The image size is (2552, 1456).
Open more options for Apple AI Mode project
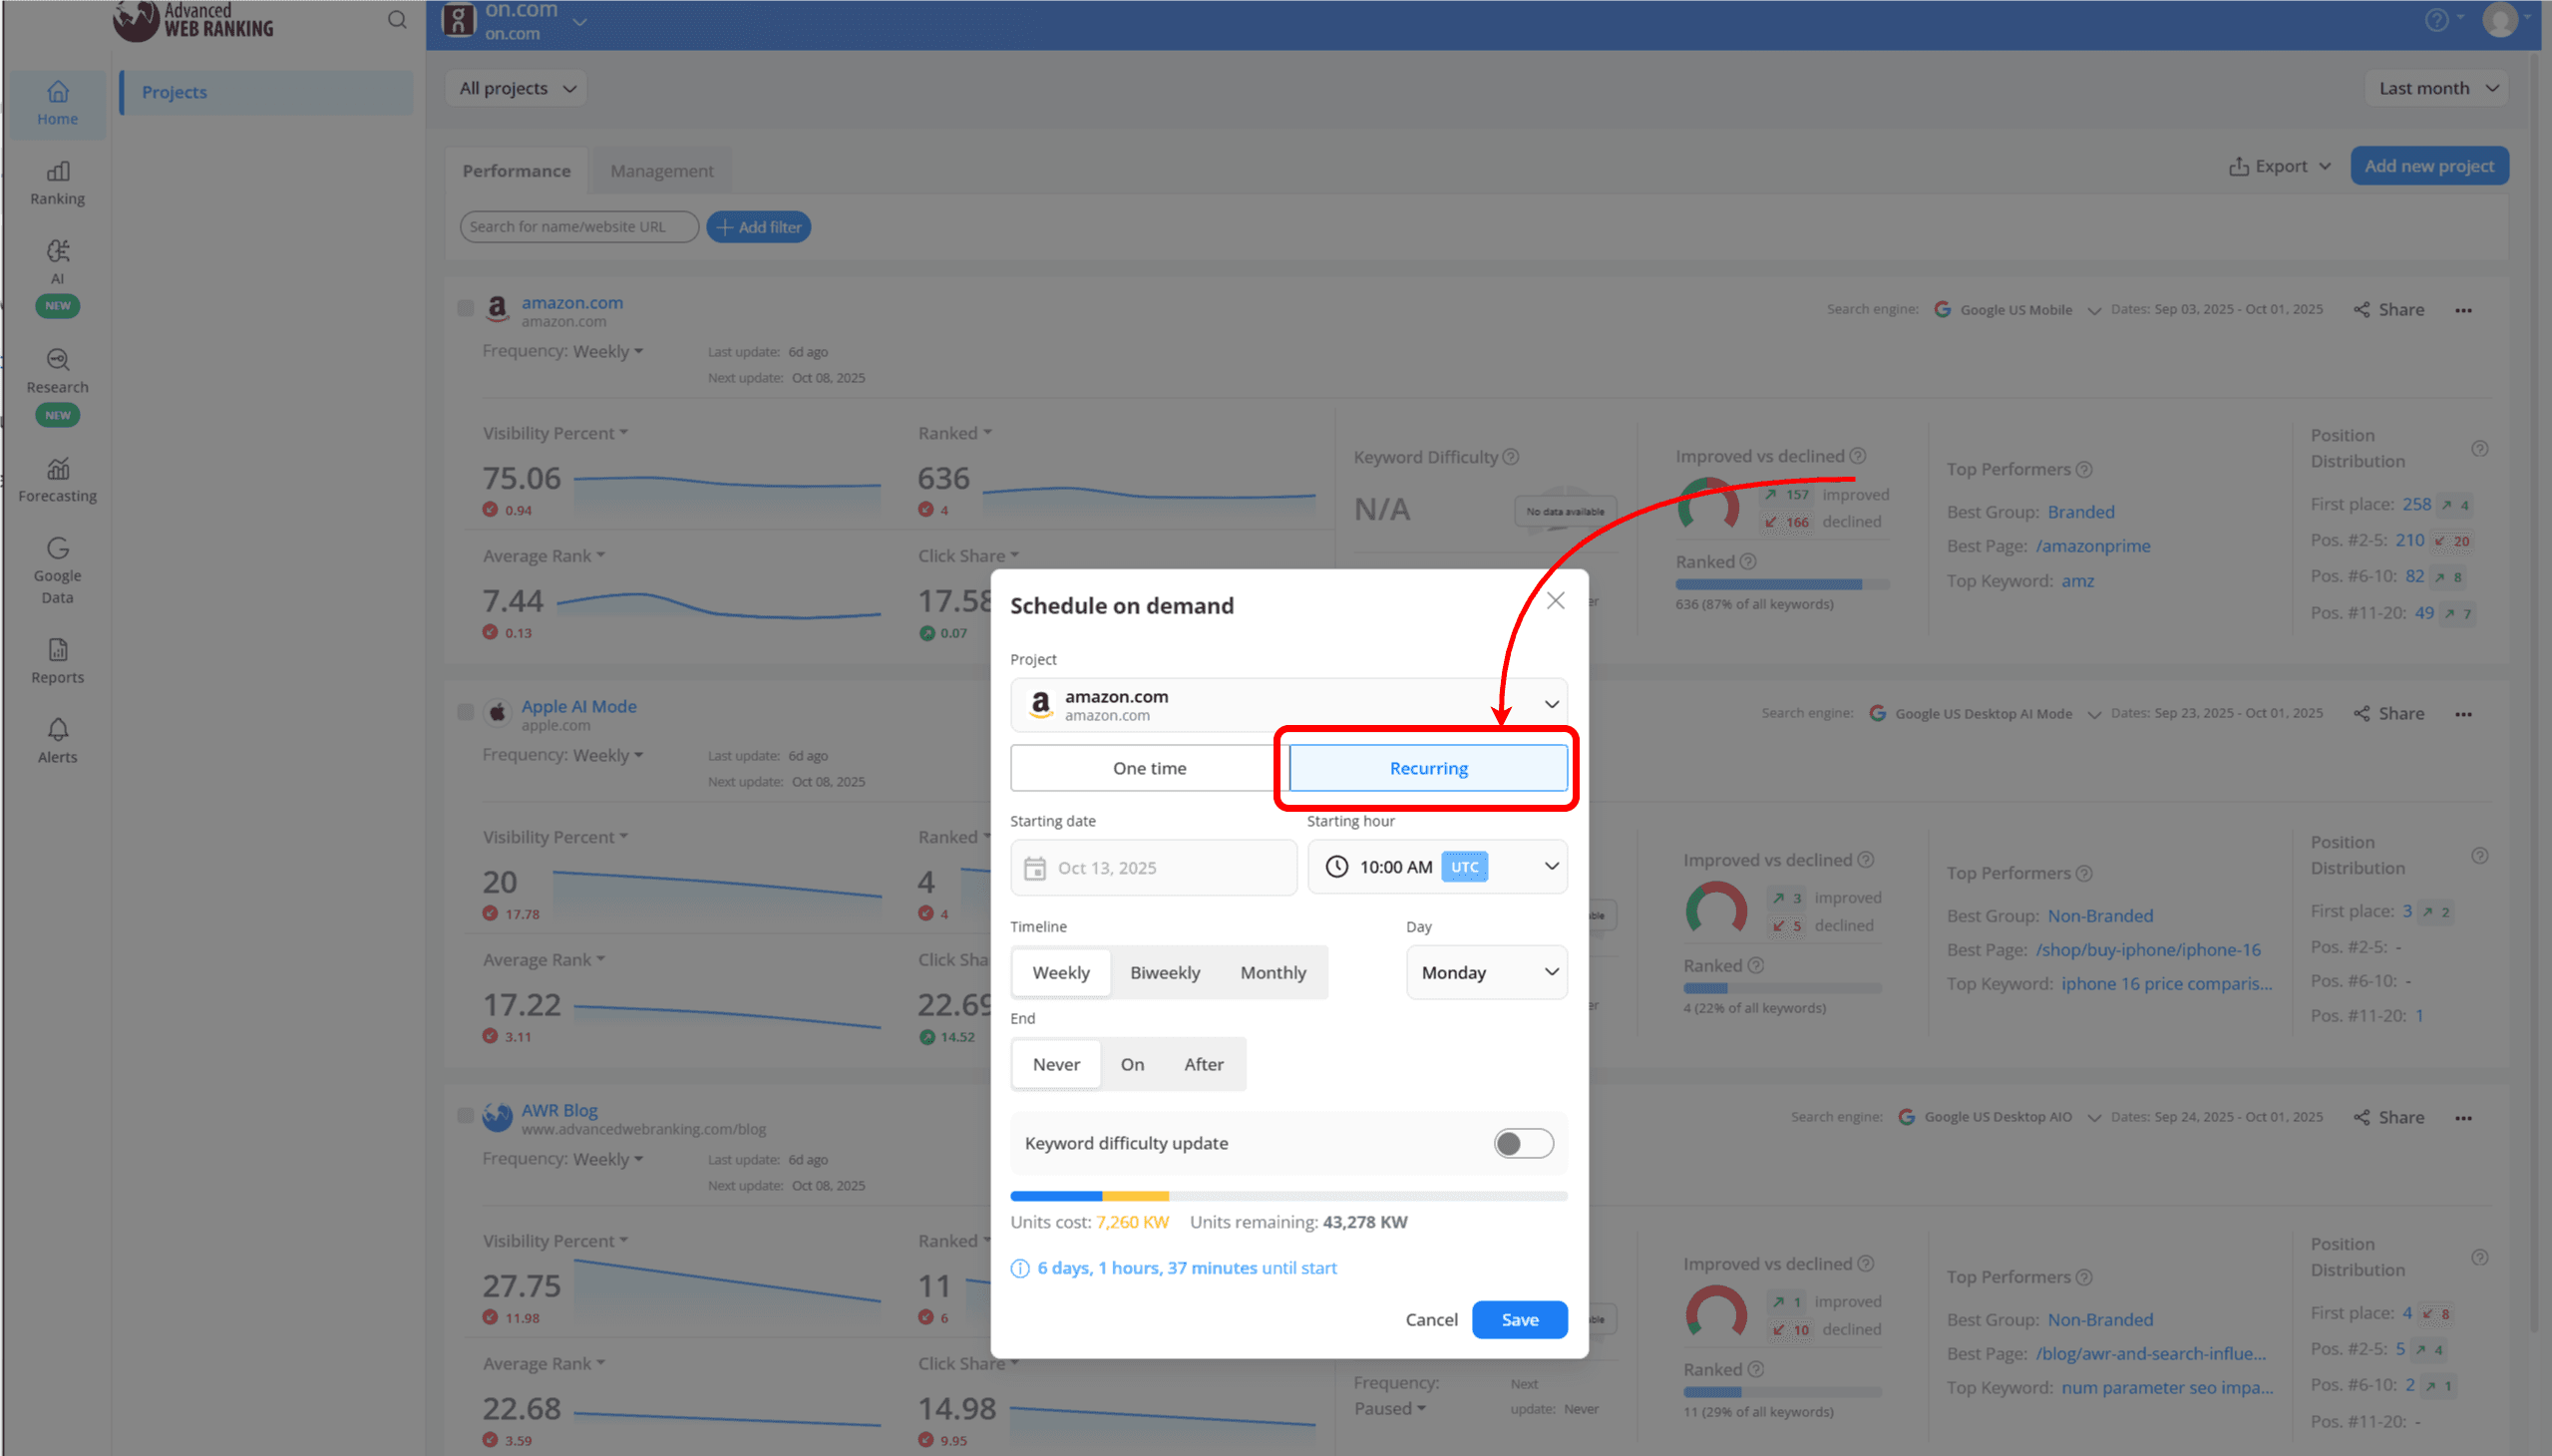tap(2463, 714)
